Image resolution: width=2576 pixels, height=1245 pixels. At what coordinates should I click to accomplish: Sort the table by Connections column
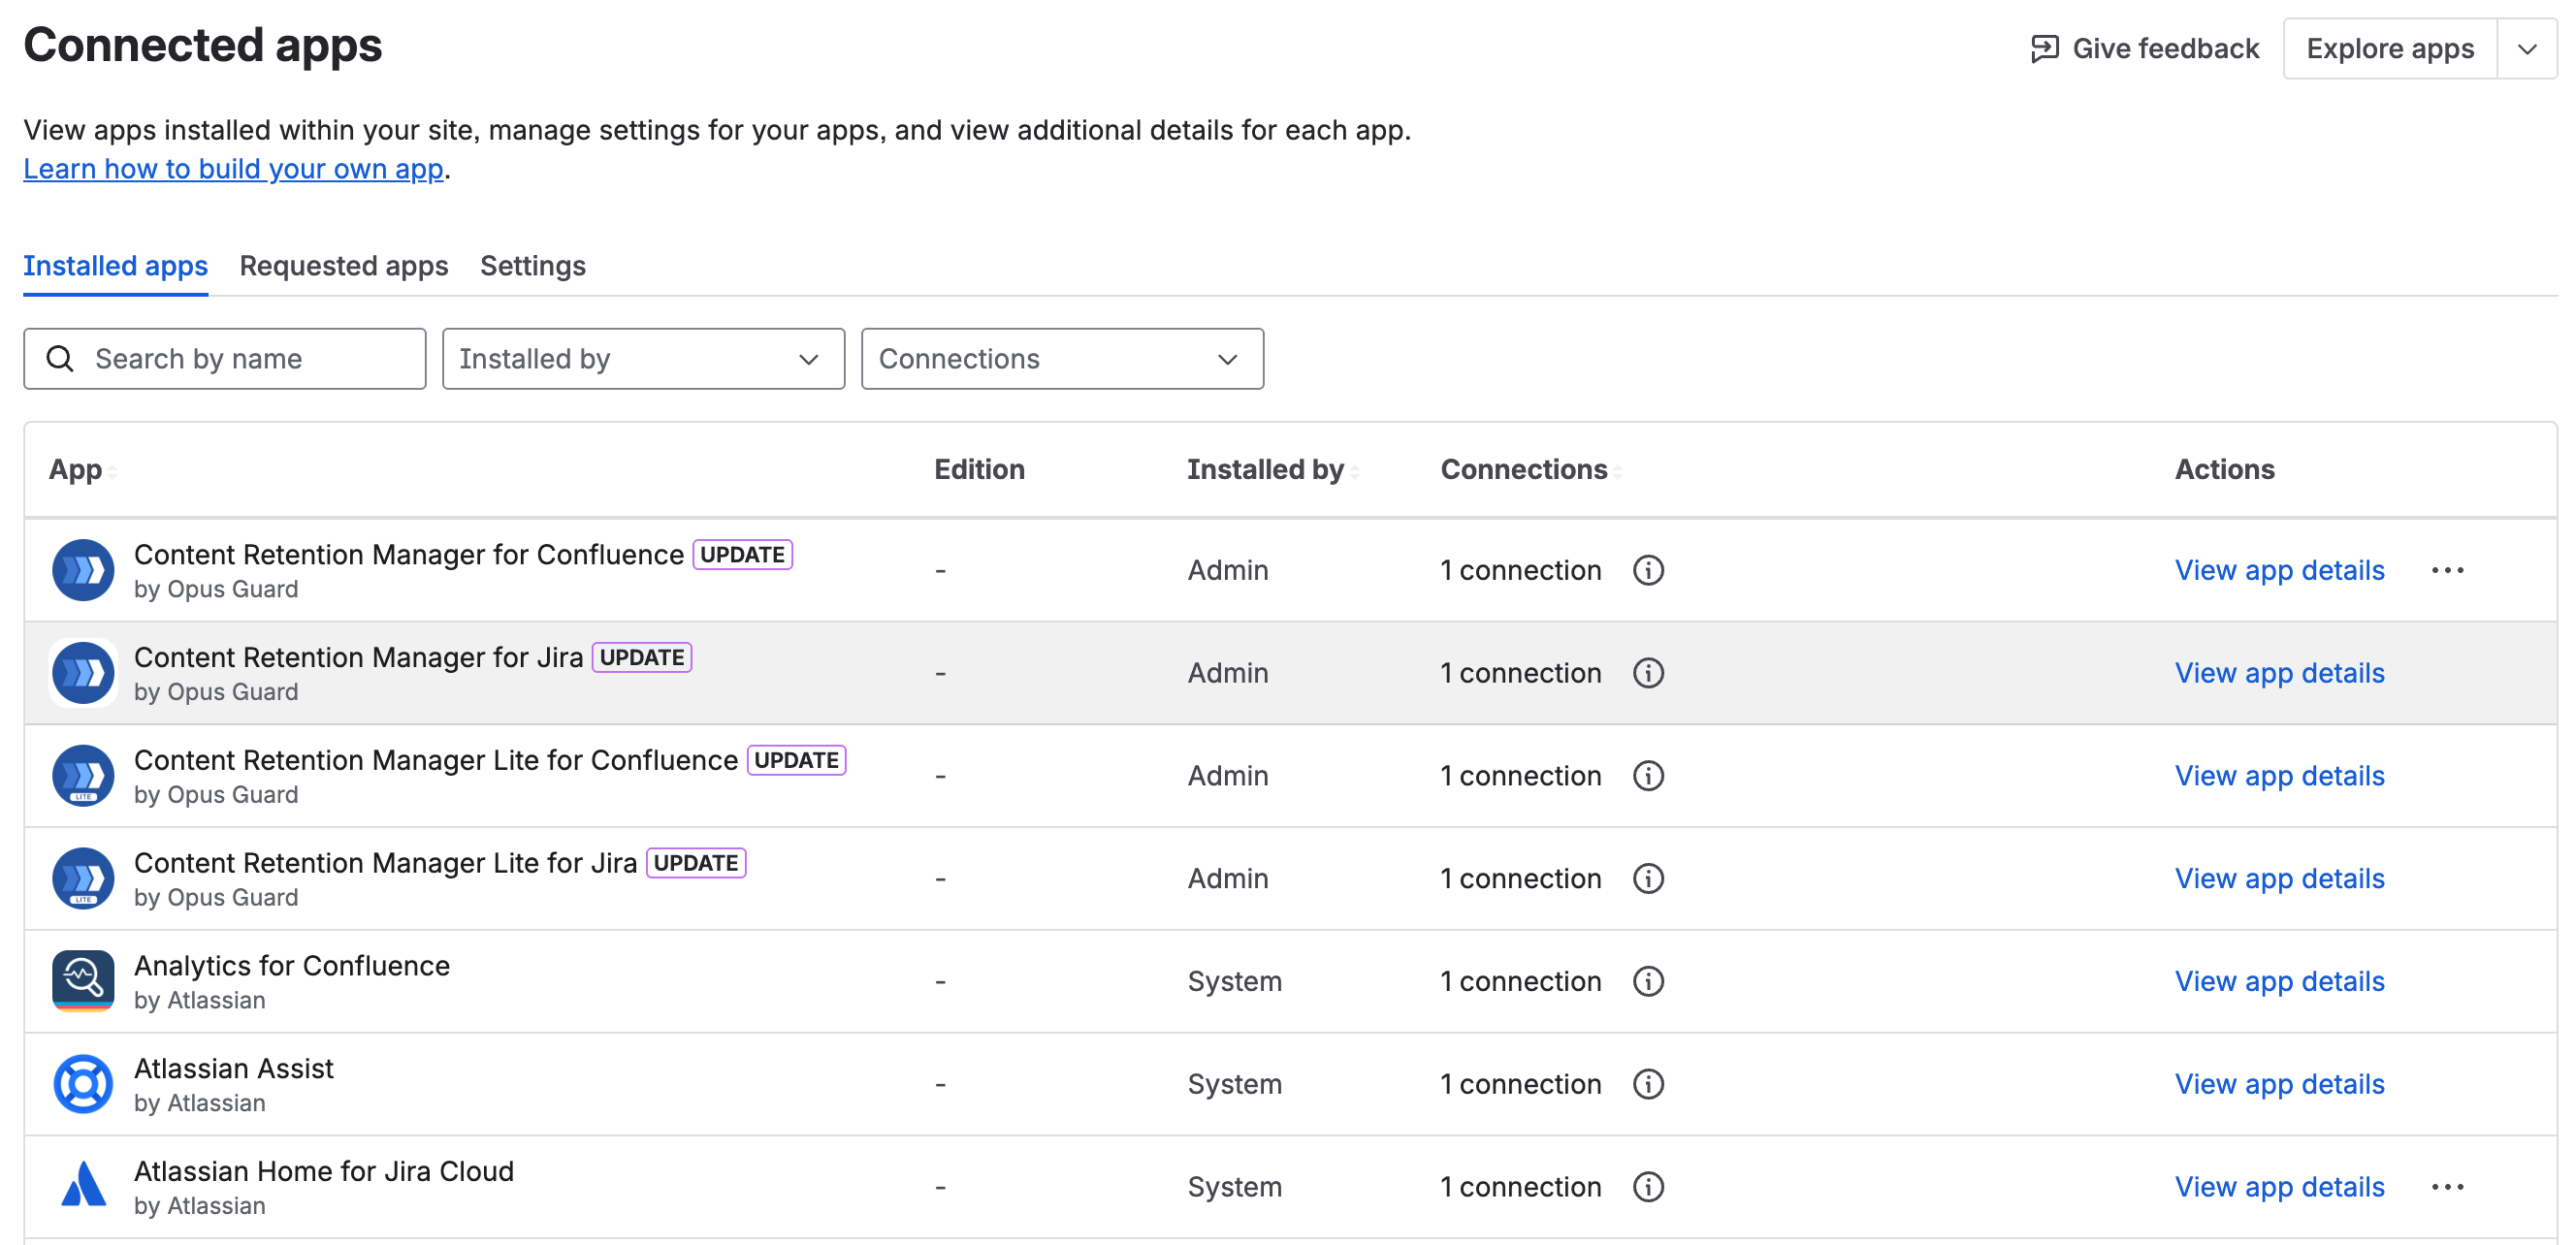tap(1617, 471)
